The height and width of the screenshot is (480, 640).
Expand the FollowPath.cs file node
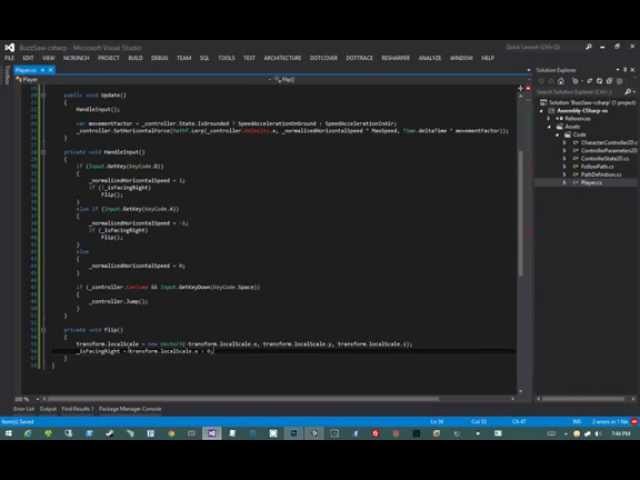[565, 167]
